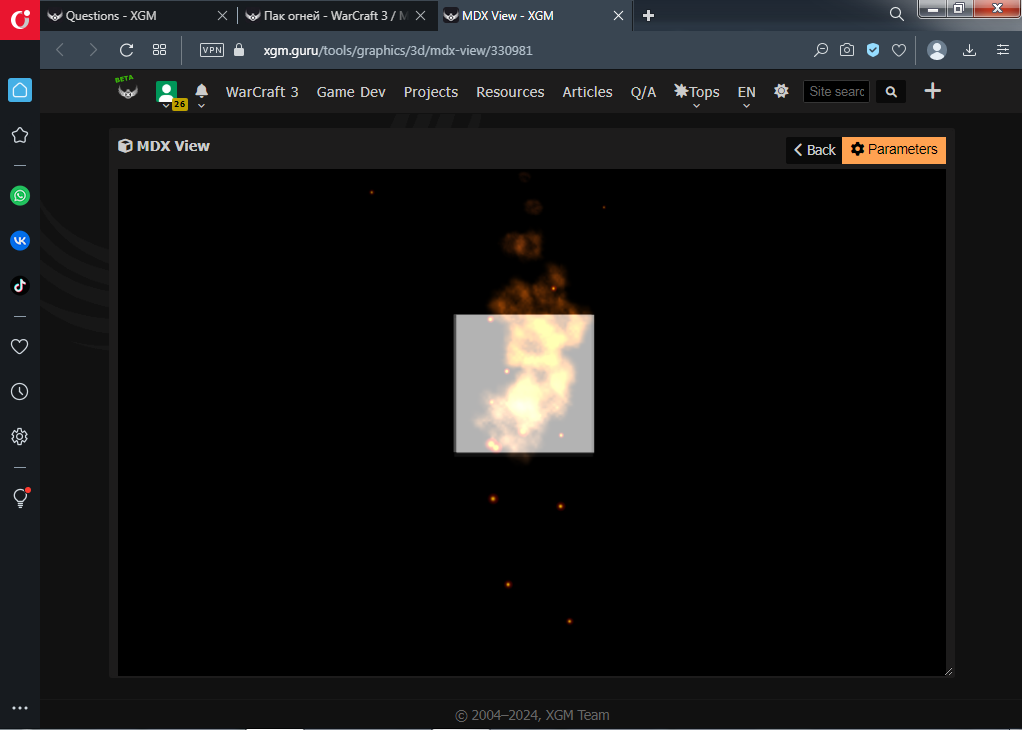Open Resources menu item
Screen dimensions: 1022x730
tap(510, 92)
